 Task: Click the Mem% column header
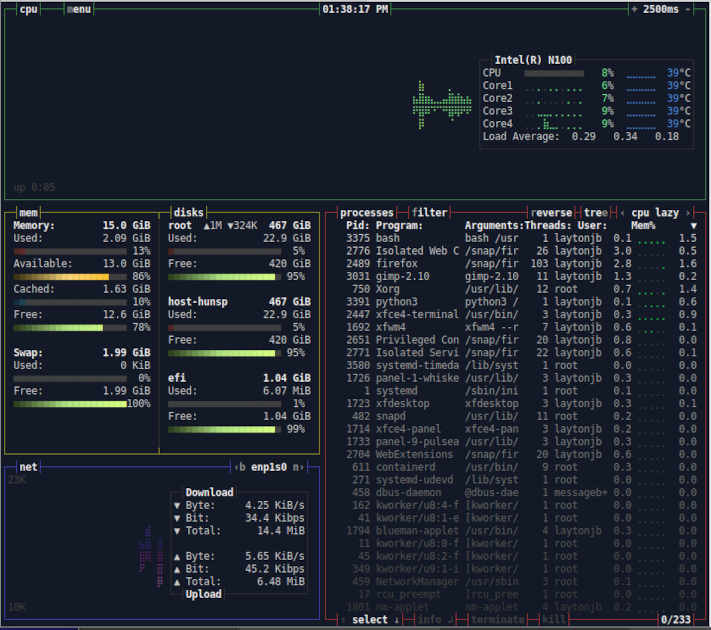click(643, 225)
